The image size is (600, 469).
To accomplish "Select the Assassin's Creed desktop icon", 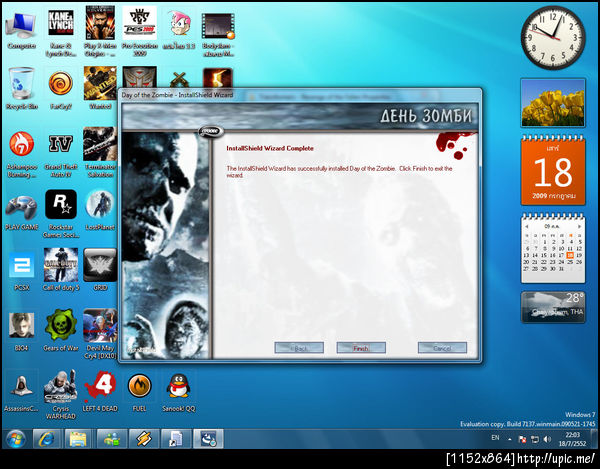I will [21, 393].
